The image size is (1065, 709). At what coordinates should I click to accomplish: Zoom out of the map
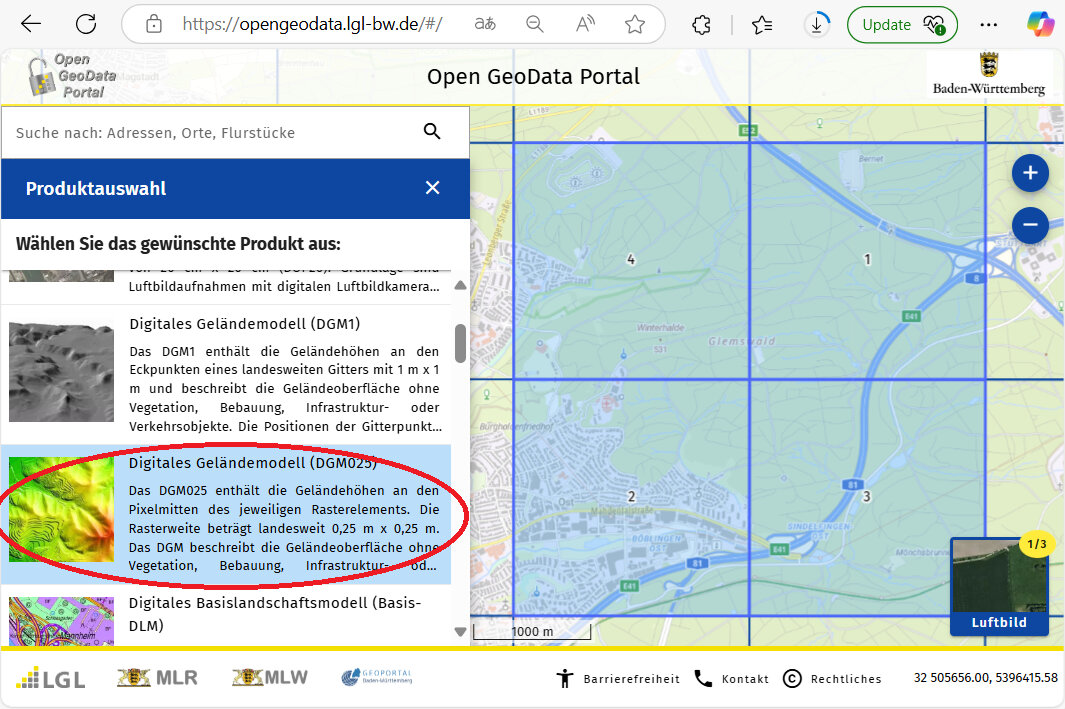click(x=1029, y=224)
